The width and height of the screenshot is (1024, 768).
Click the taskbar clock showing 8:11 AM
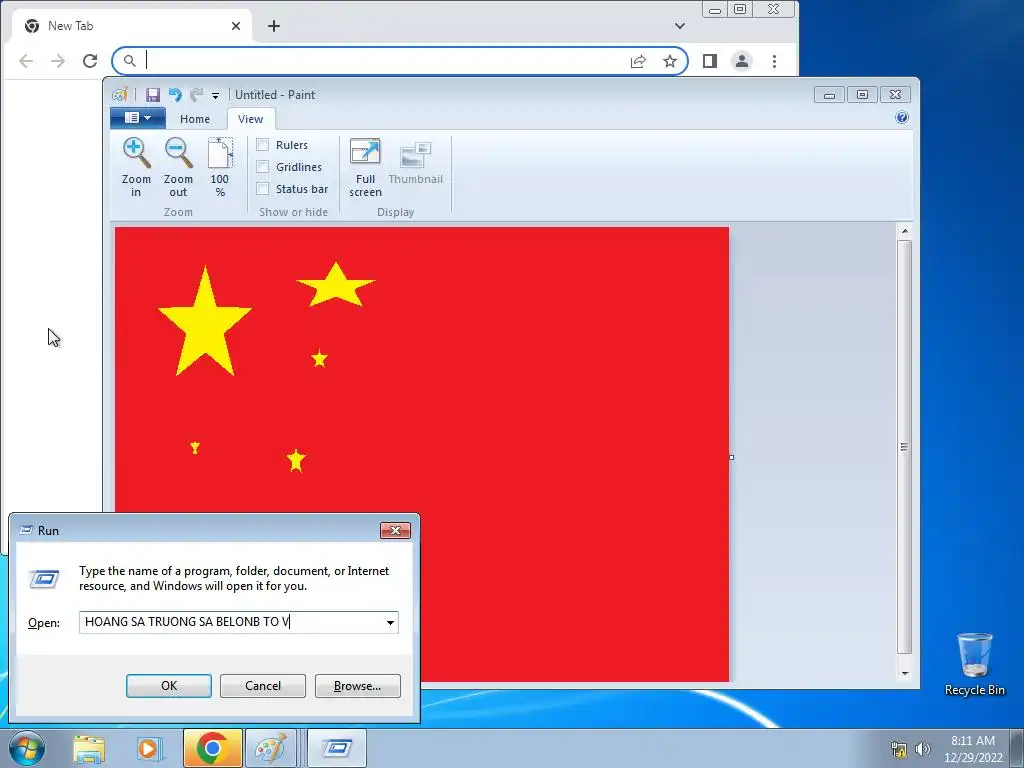972,748
